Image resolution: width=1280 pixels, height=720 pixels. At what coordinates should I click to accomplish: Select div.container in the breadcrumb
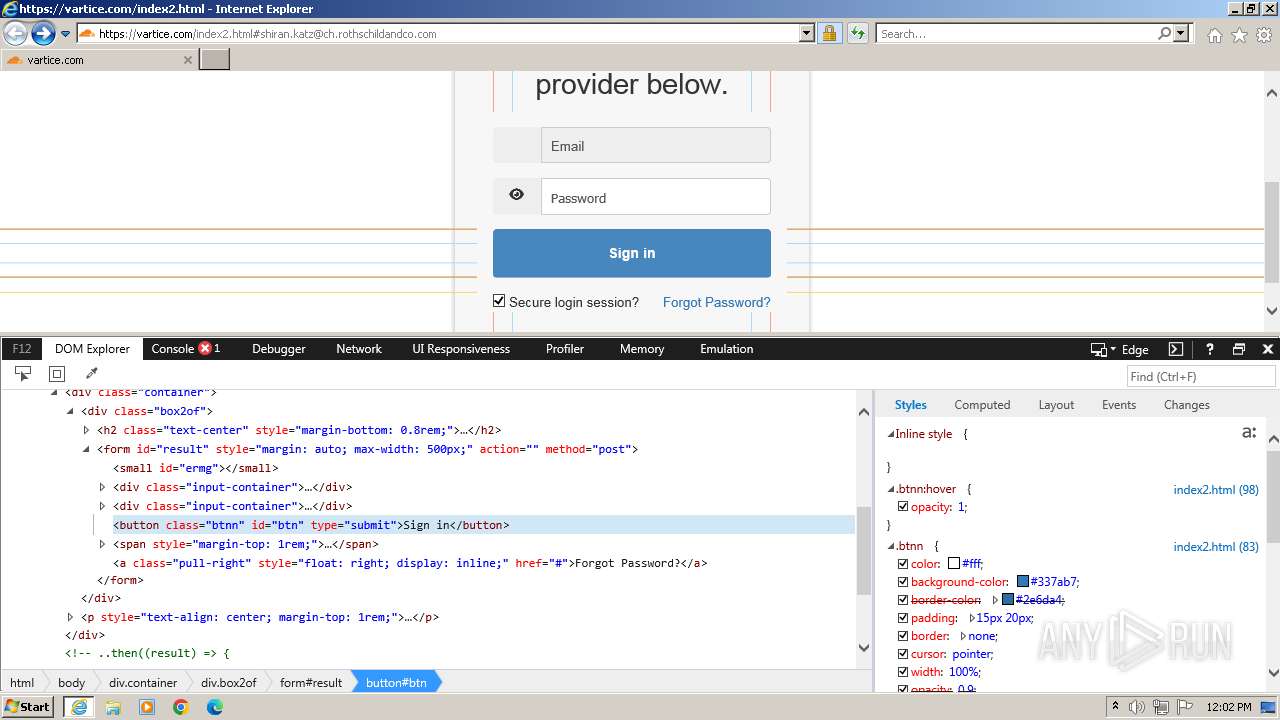[x=143, y=683]
